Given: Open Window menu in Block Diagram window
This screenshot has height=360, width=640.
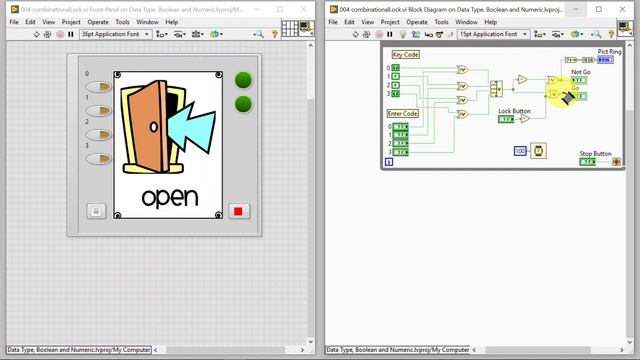Looking at the screenshot, I should tap(466, 22).
